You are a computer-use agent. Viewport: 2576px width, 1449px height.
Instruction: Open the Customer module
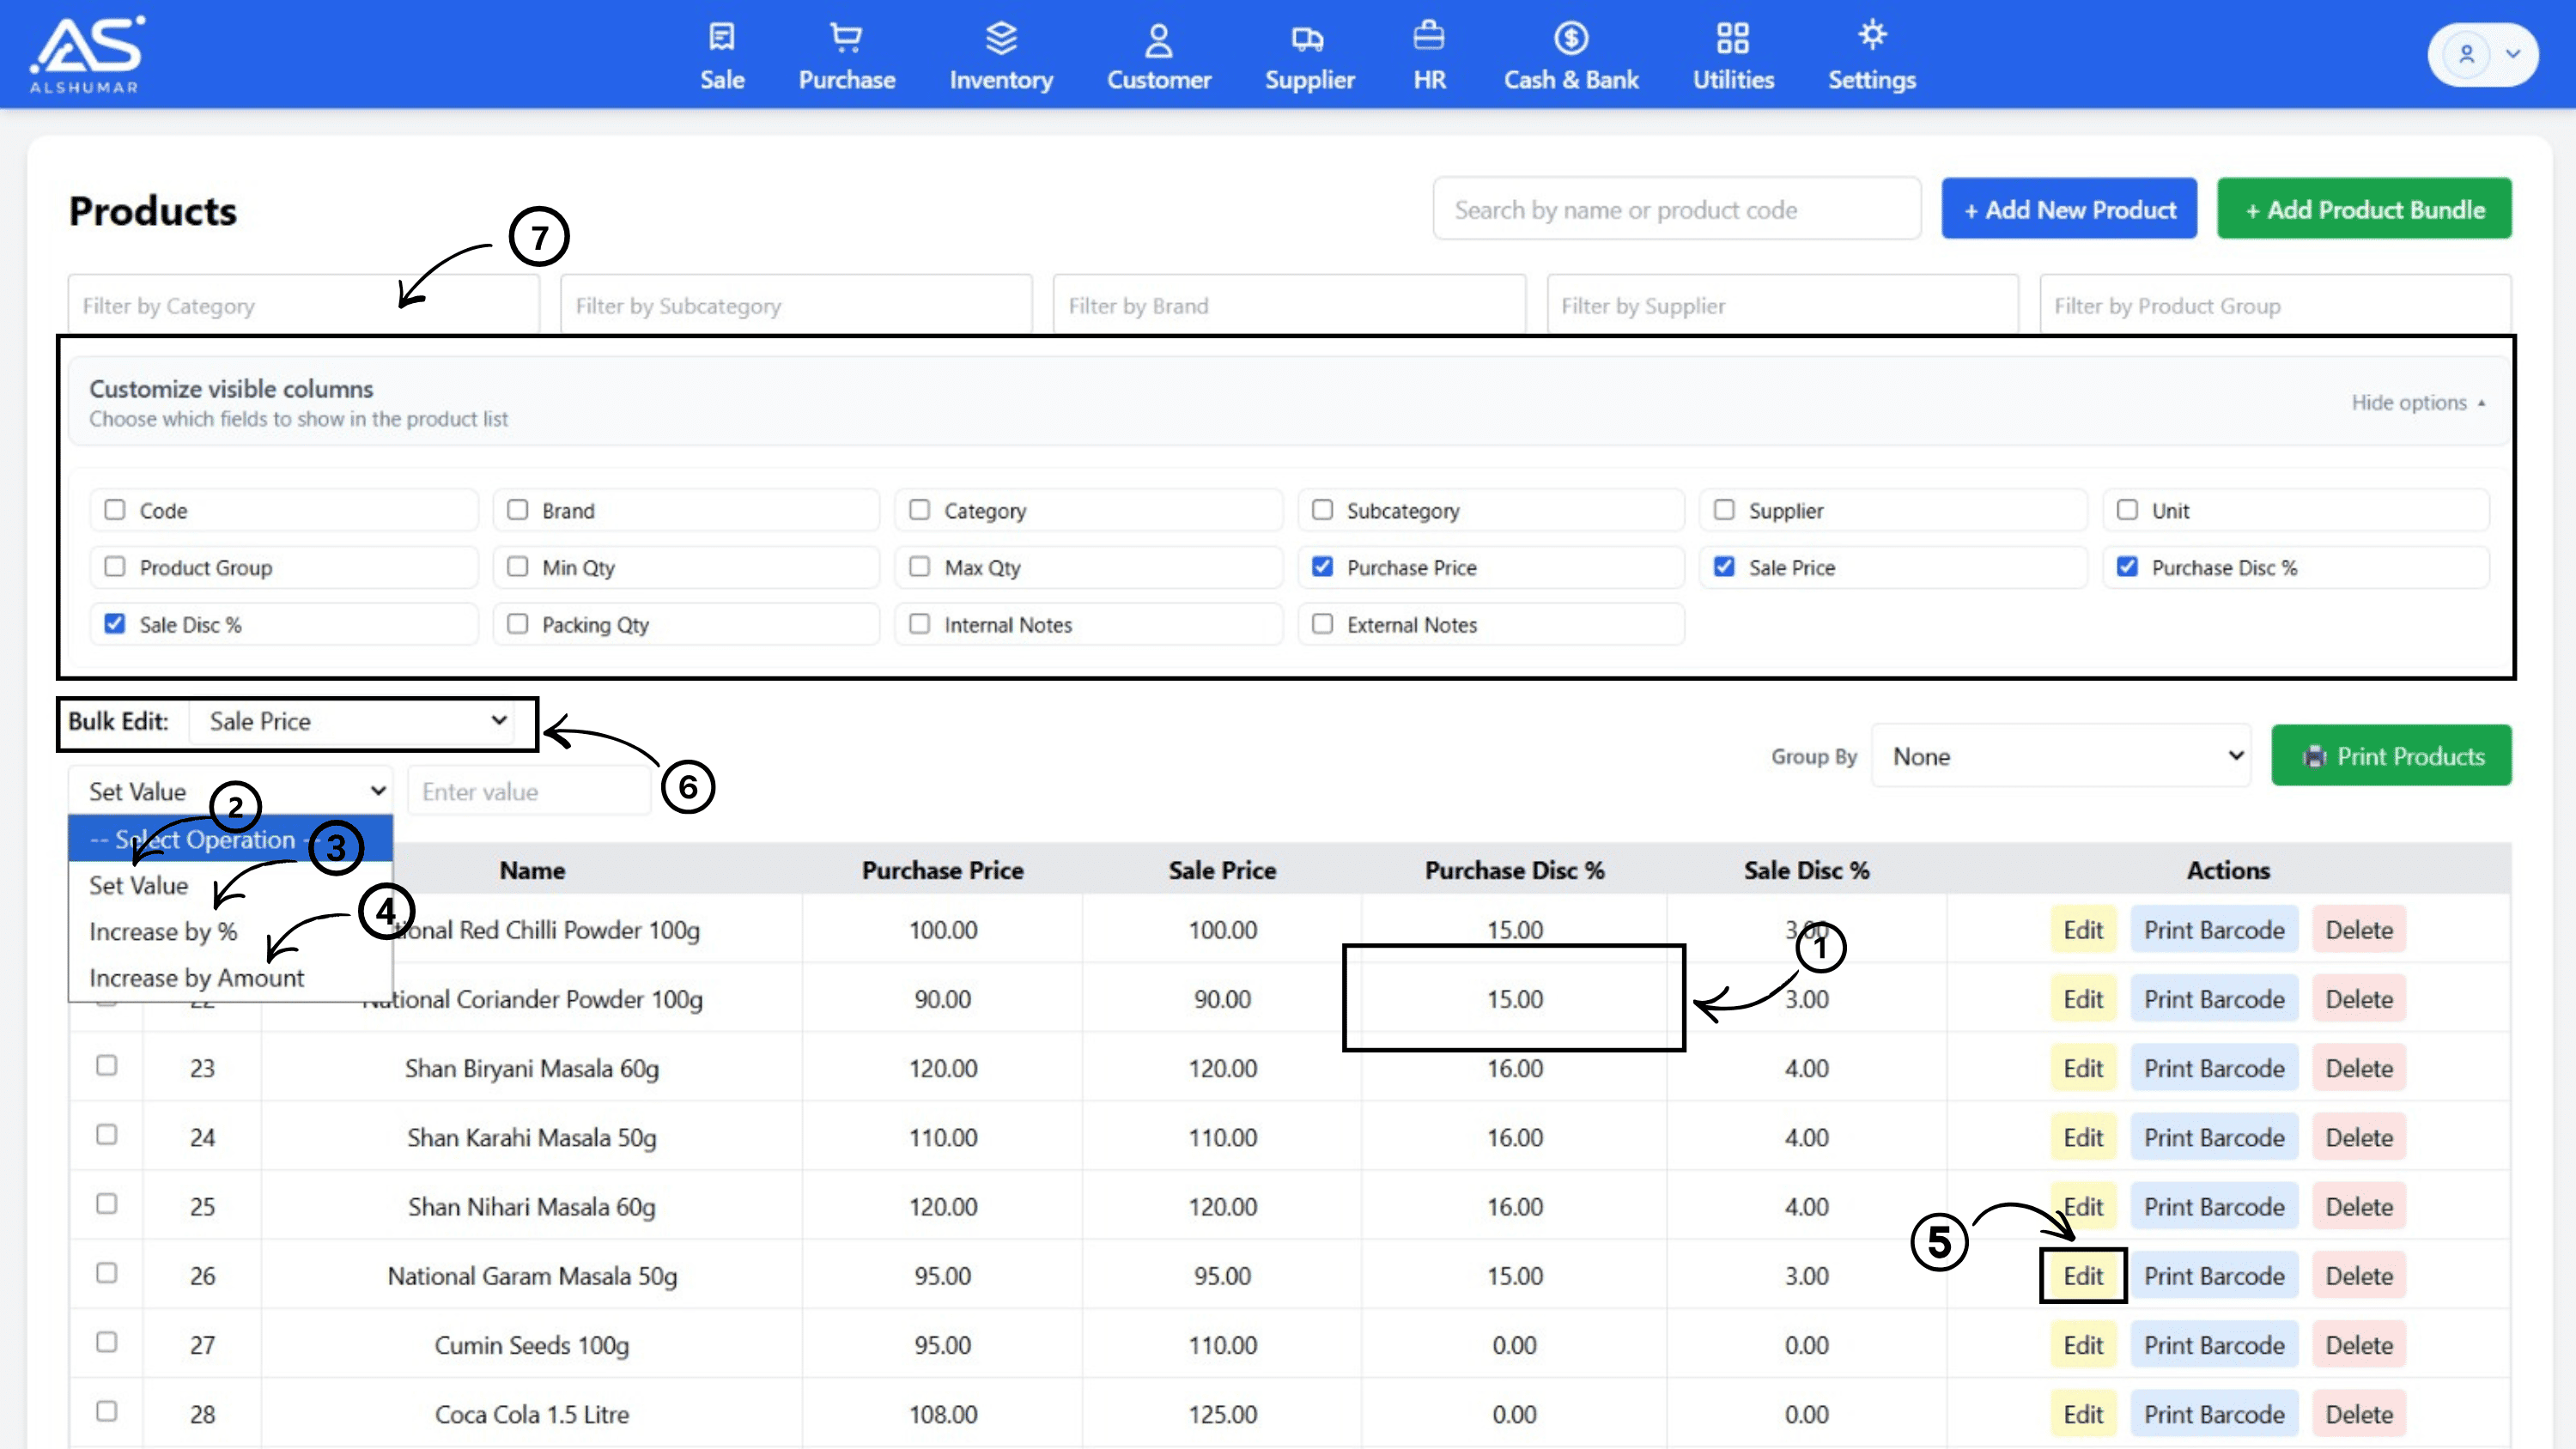point(1158,55)
